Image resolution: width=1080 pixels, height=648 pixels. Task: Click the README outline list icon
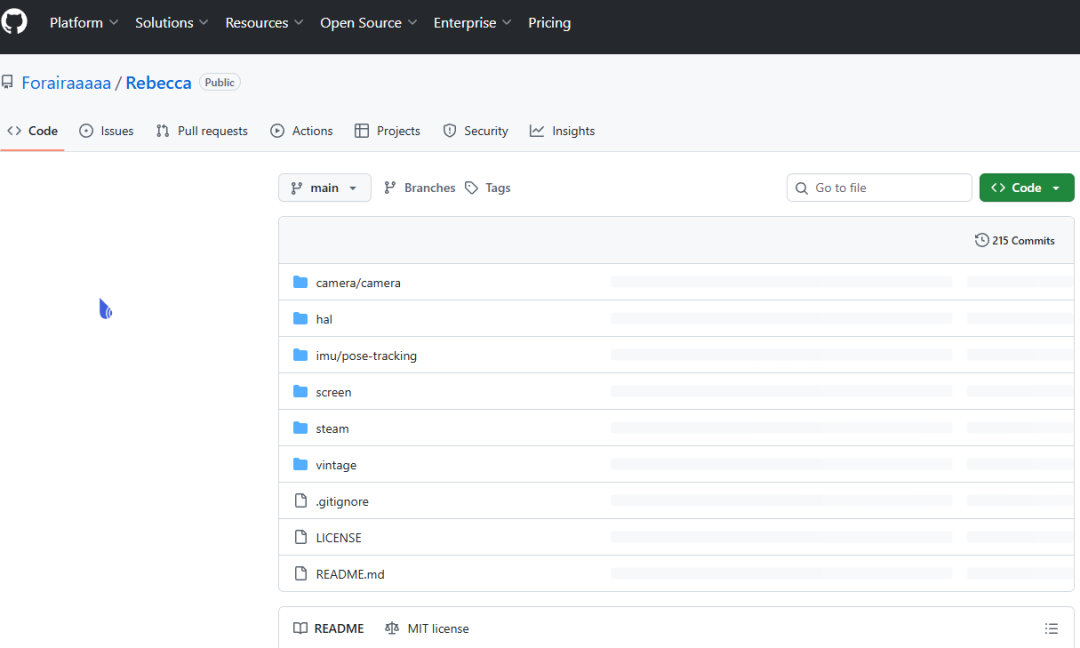point(1051,628)
